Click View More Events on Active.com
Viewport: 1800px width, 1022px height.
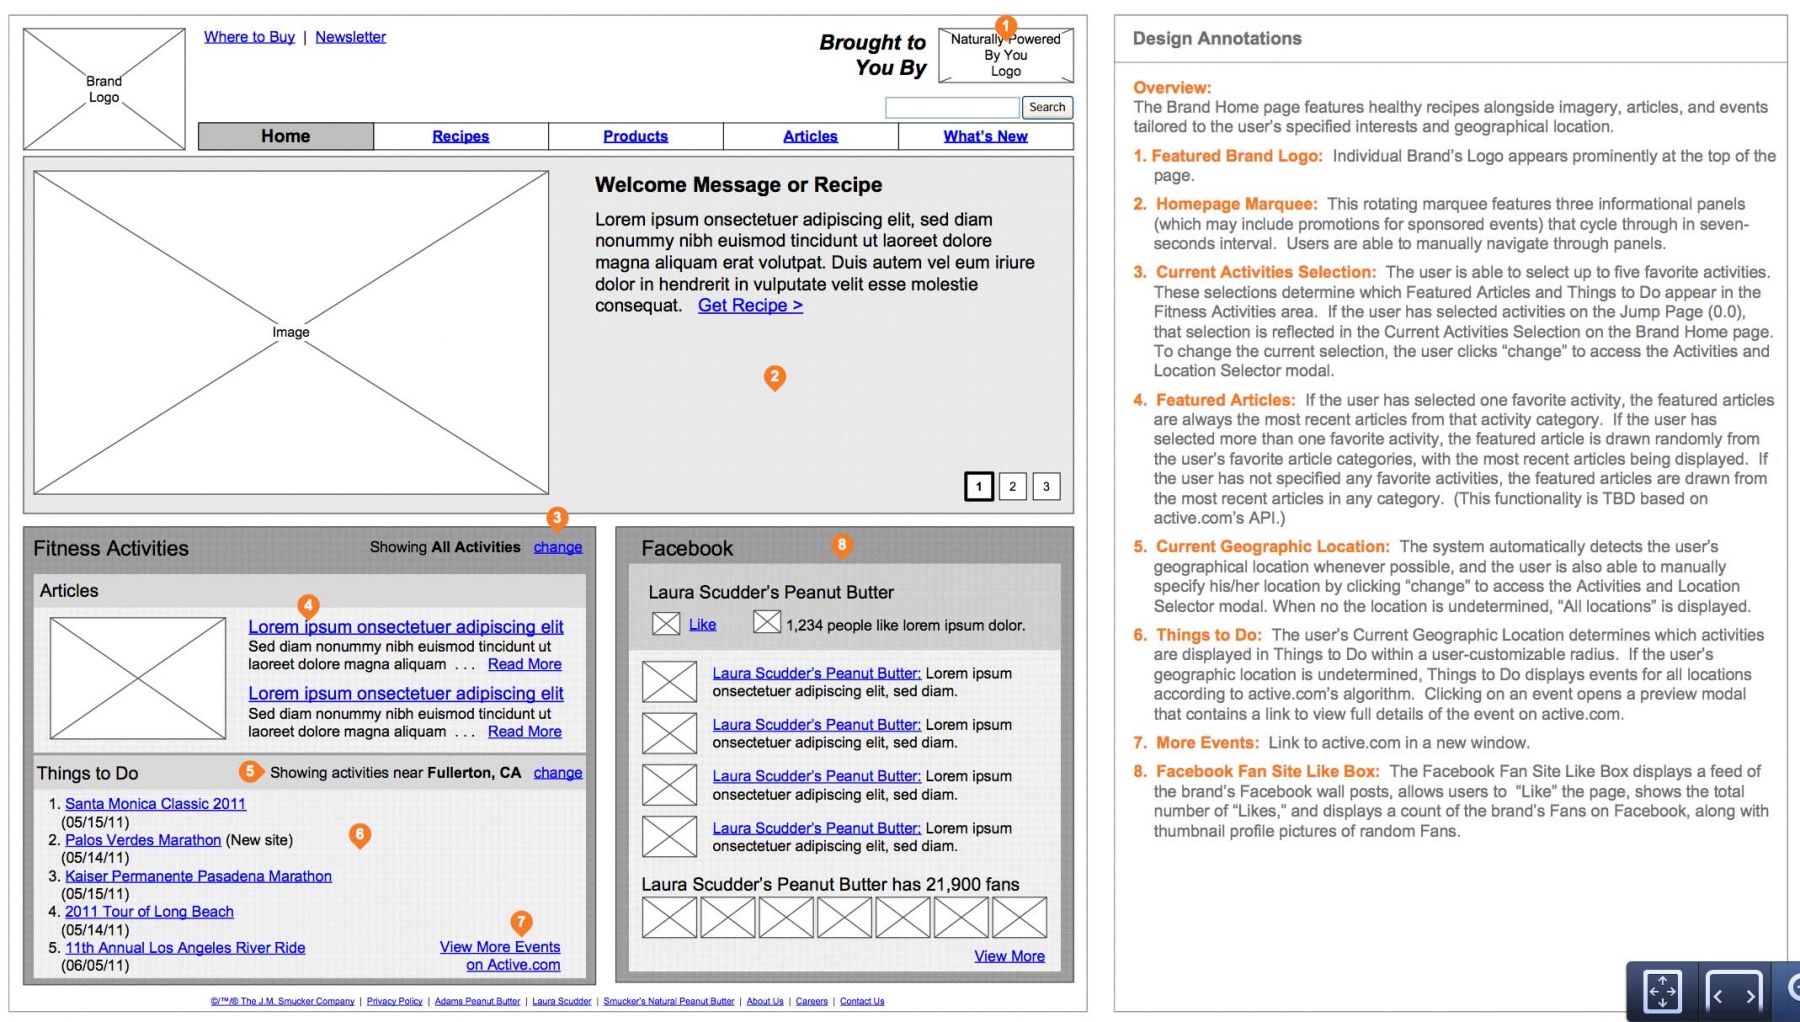[500, 956]
